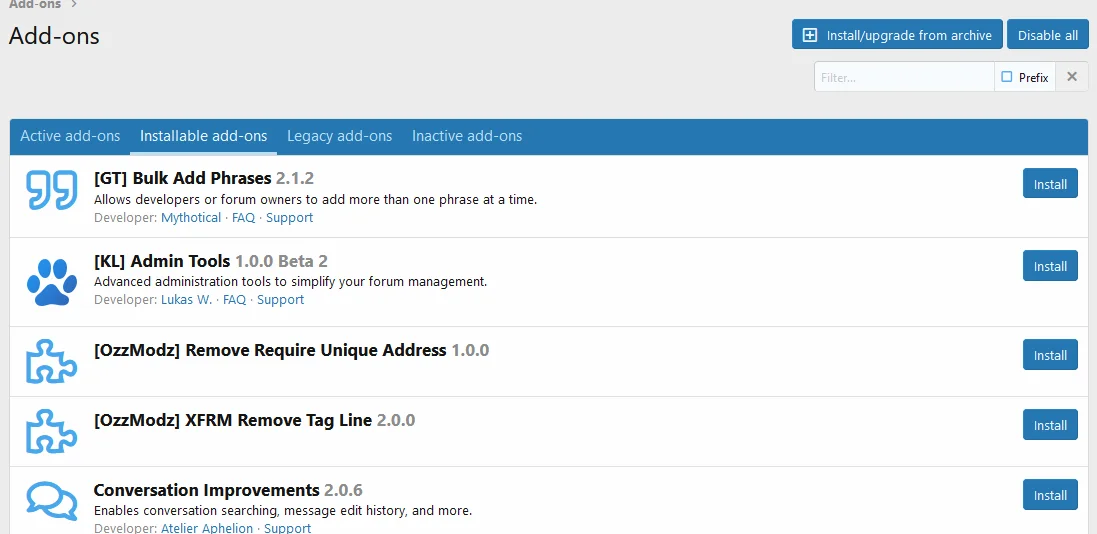Click the XFRM Remove Tag Line puzzle icon
This screenshot has width=1097, height=534.
click(51, 431)
